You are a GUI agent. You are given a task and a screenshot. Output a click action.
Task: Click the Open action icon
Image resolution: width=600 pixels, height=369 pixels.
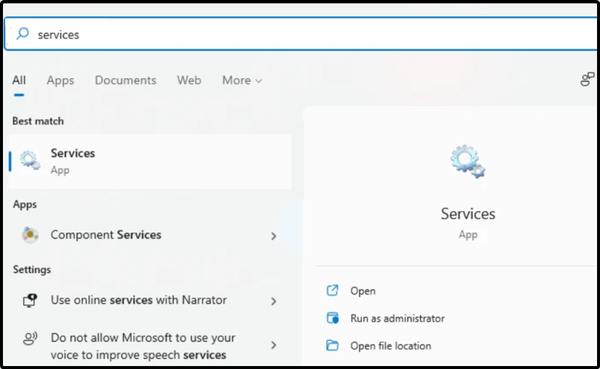point(332,291)
